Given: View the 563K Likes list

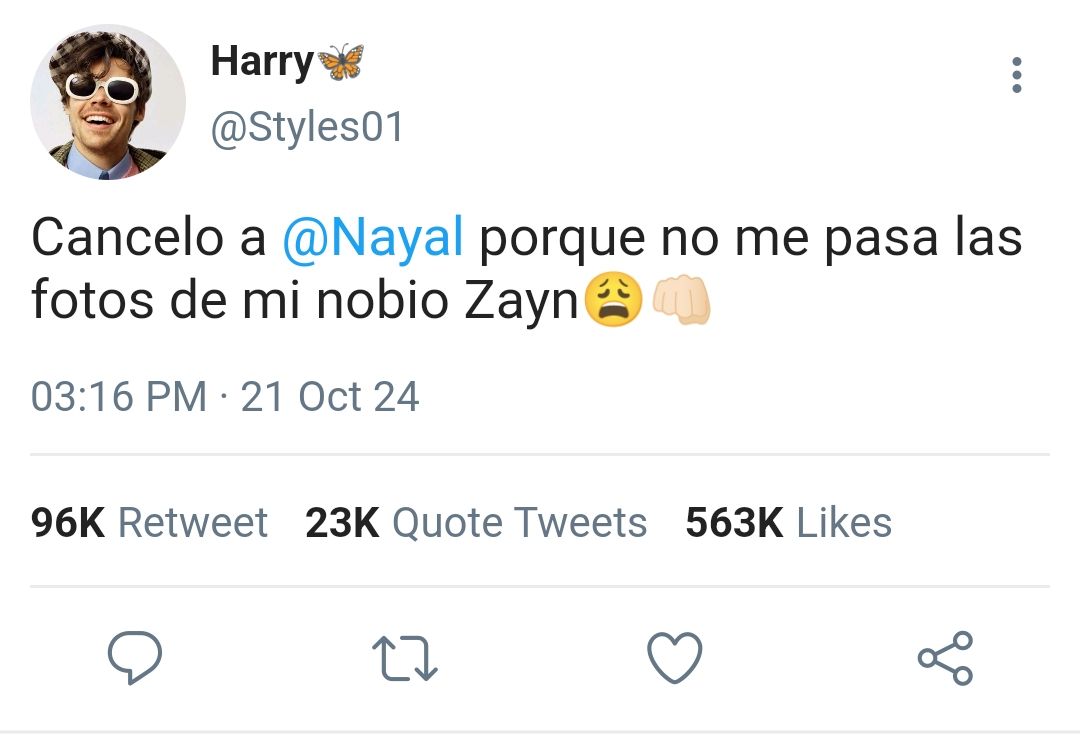Looking at the screenshot, I should click(789, 522).
